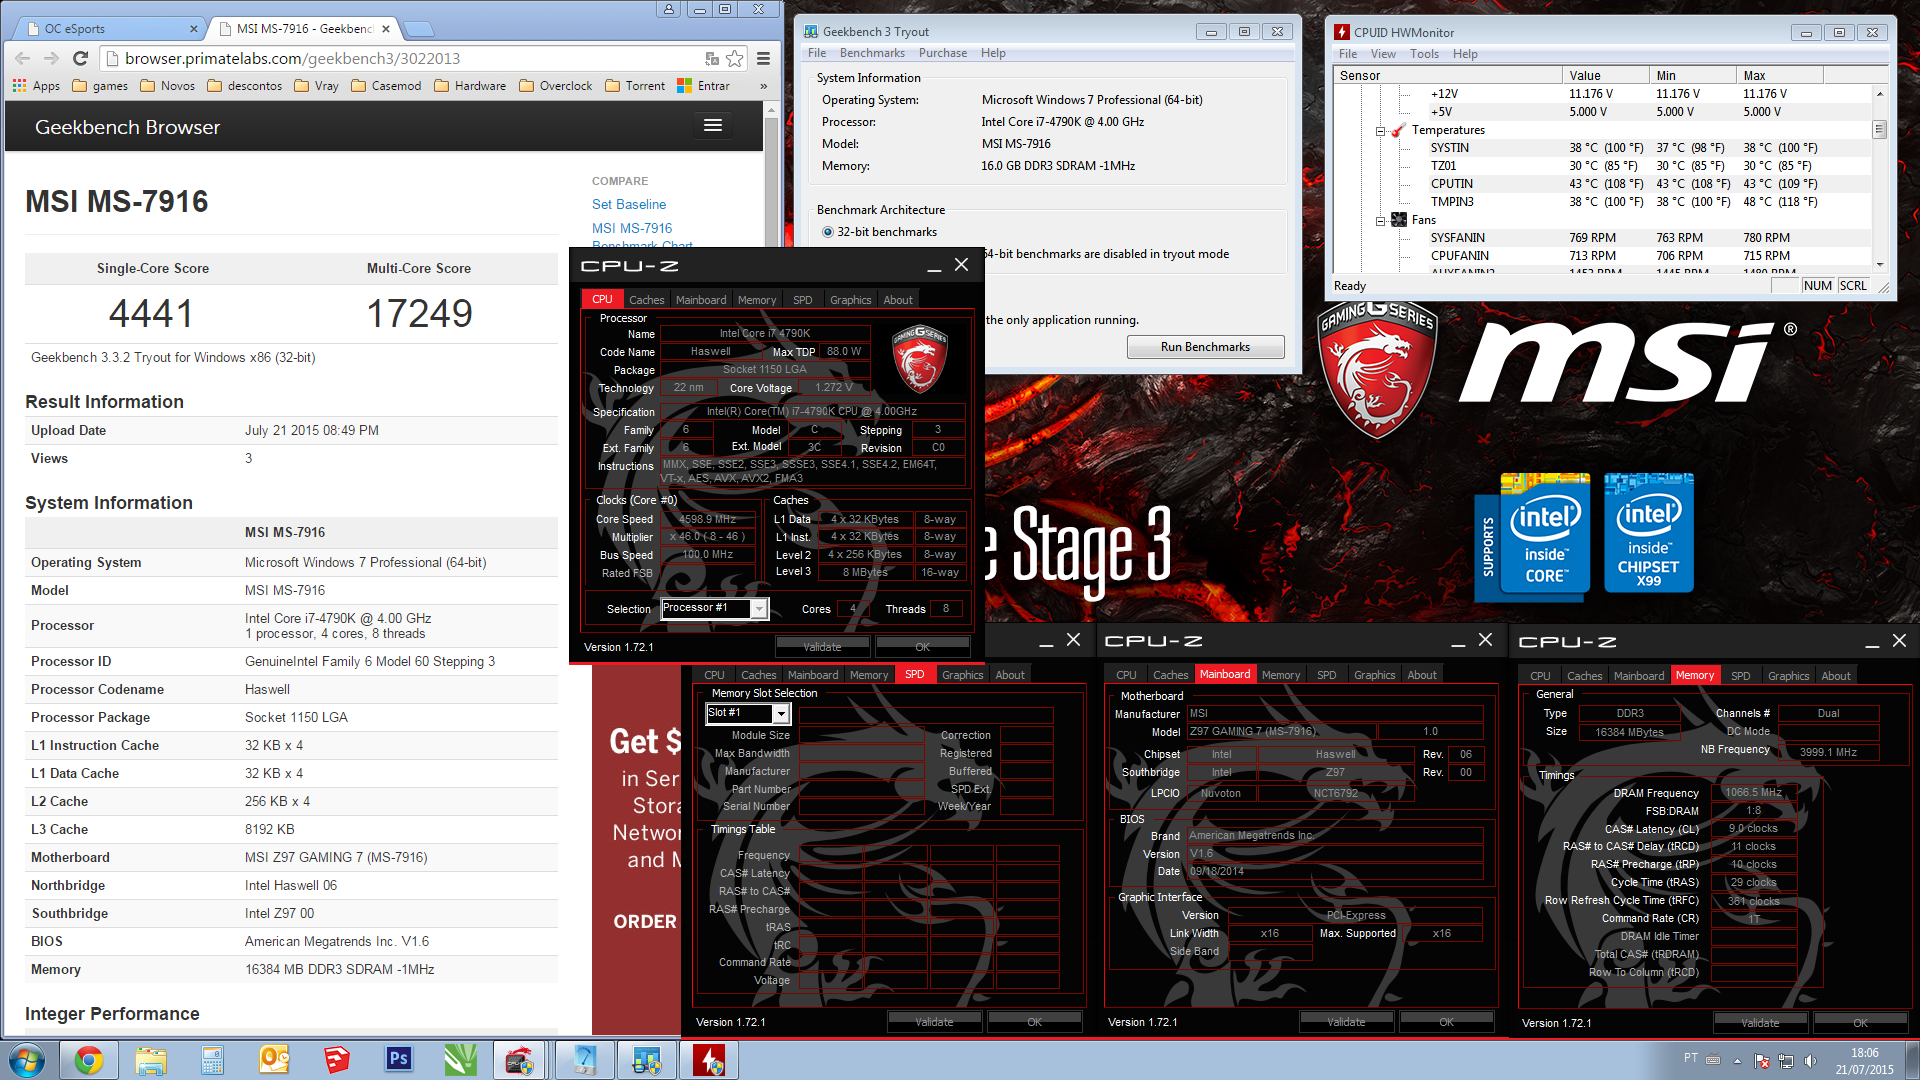Select the 32-bit benchmarks radio button
1920x1080 pixels.
[827, 232]
